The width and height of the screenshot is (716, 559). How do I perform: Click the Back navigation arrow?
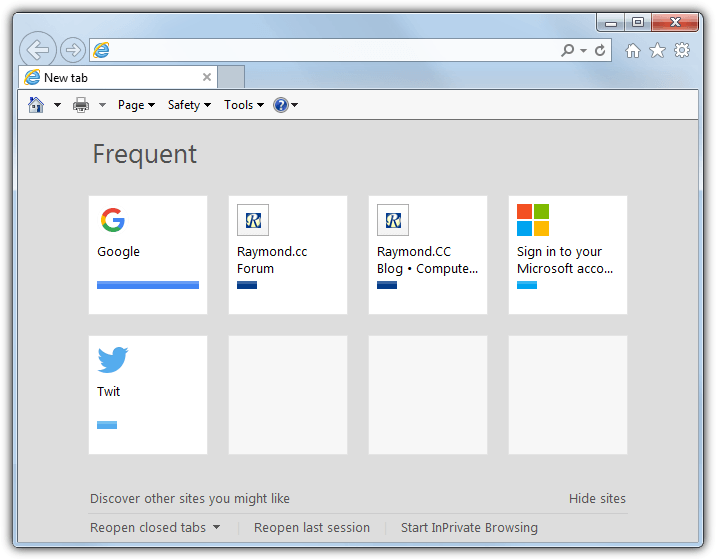(x=37, y=49)
